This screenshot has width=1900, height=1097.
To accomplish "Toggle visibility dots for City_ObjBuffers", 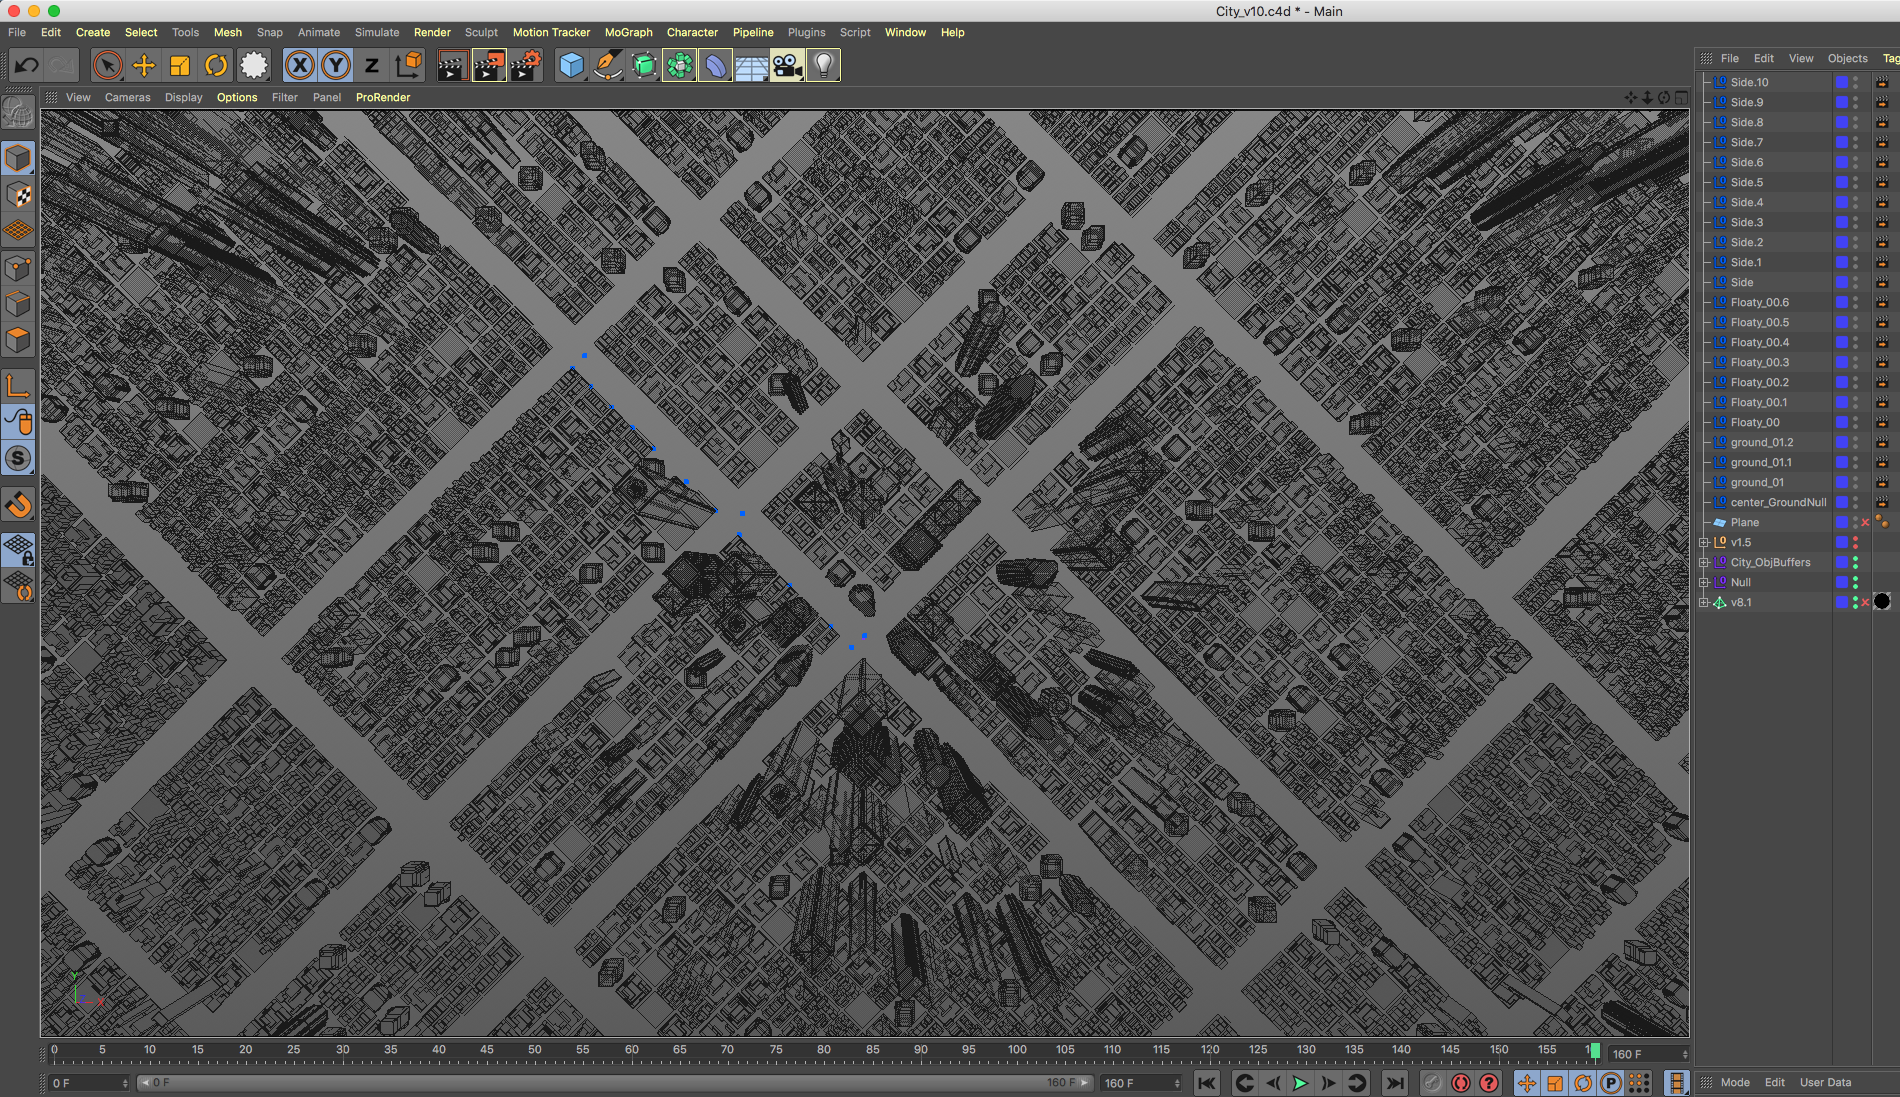I will point(1855,562).
